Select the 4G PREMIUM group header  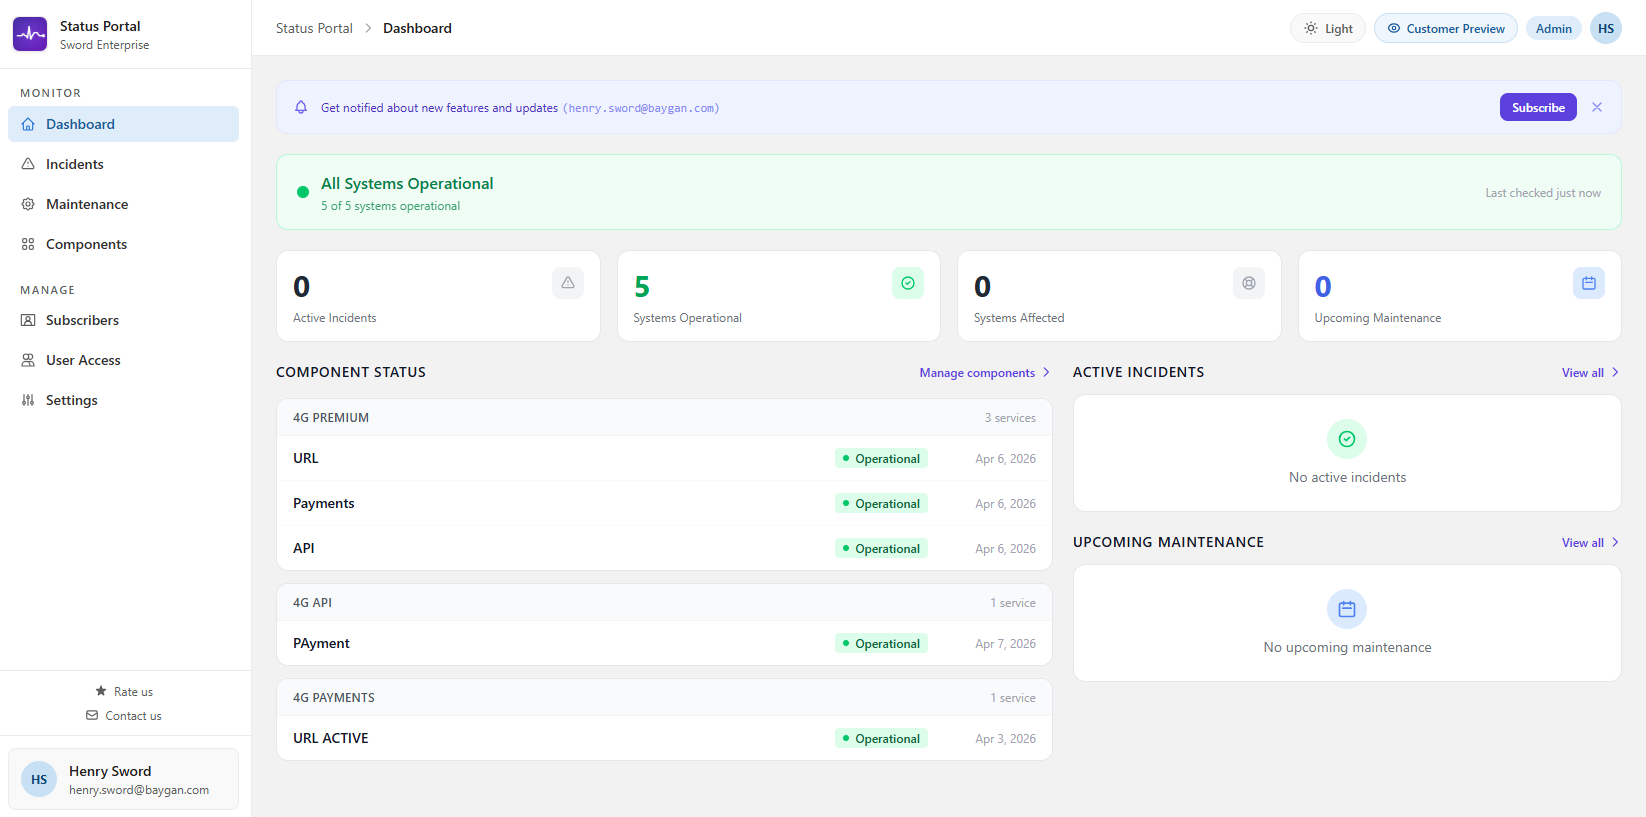[x=664, y=418]
